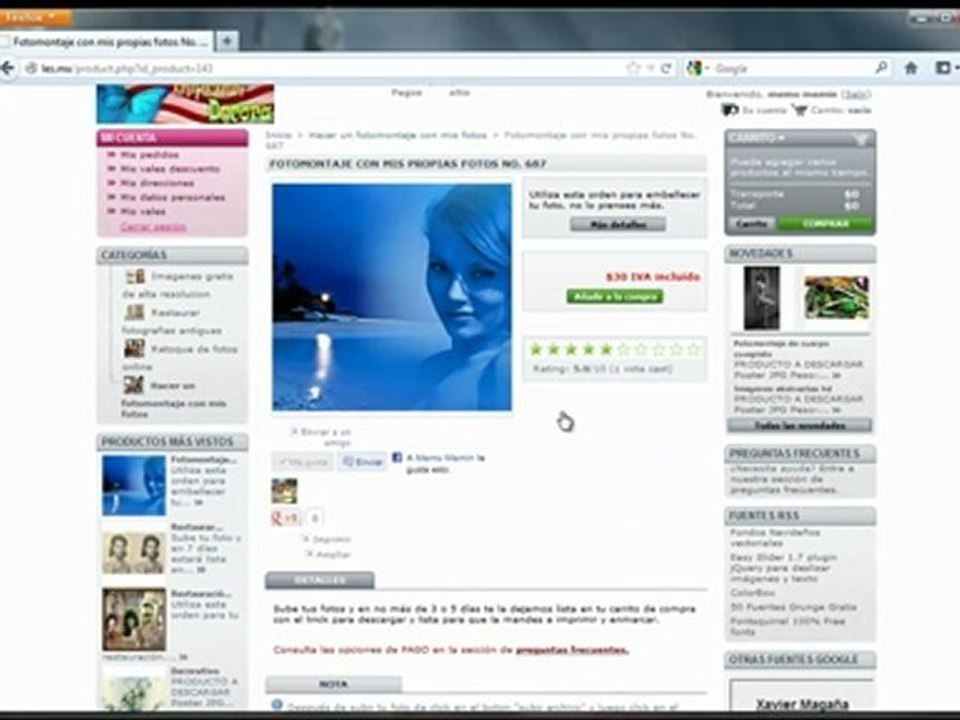The width and height of the screenshot is (960, 720).
Task: Select the Fotomontaje browser tab
Action: tap(108, 42)
